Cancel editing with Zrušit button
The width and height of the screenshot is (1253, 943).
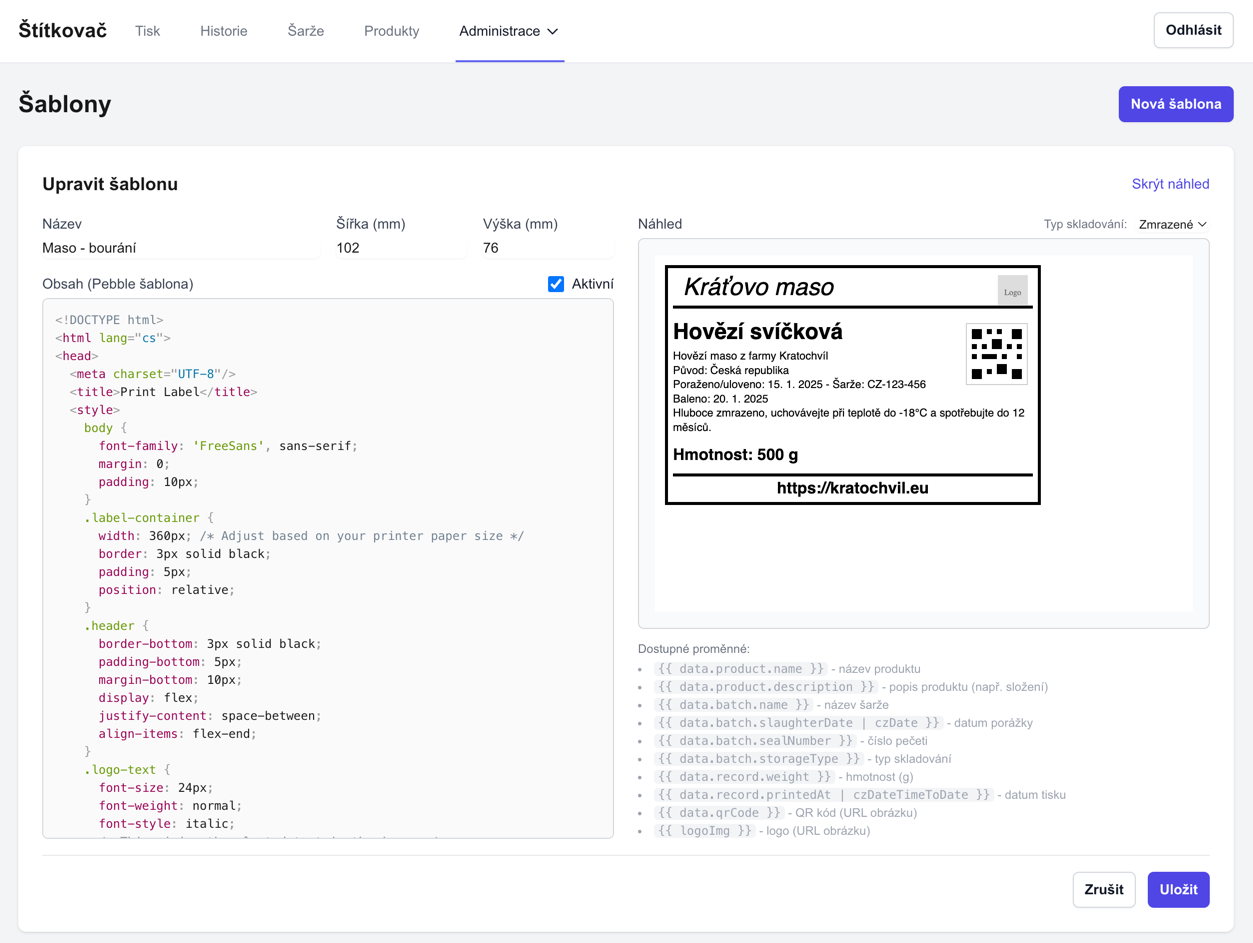(1103, 889)
